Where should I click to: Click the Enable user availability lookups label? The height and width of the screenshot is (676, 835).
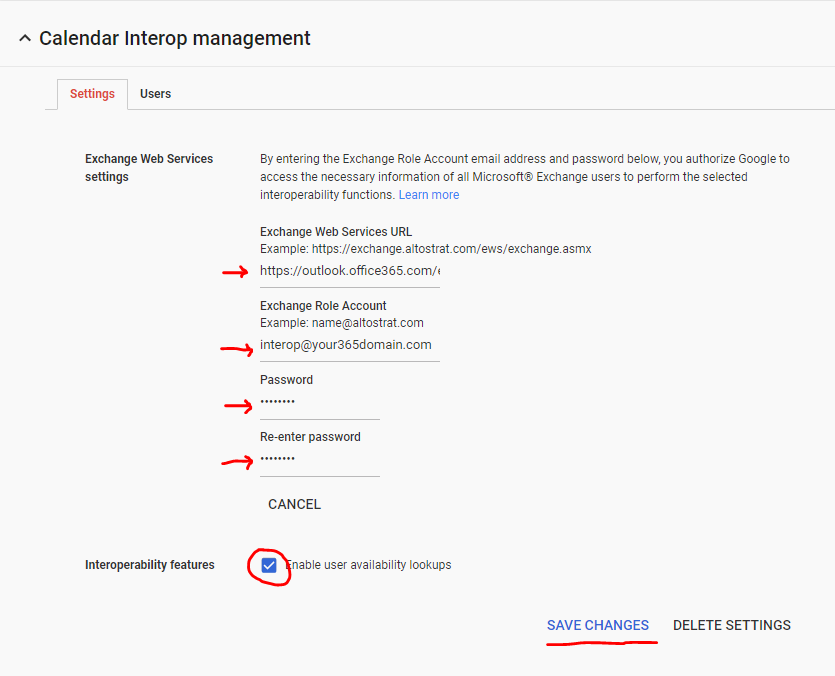point(369,565)
